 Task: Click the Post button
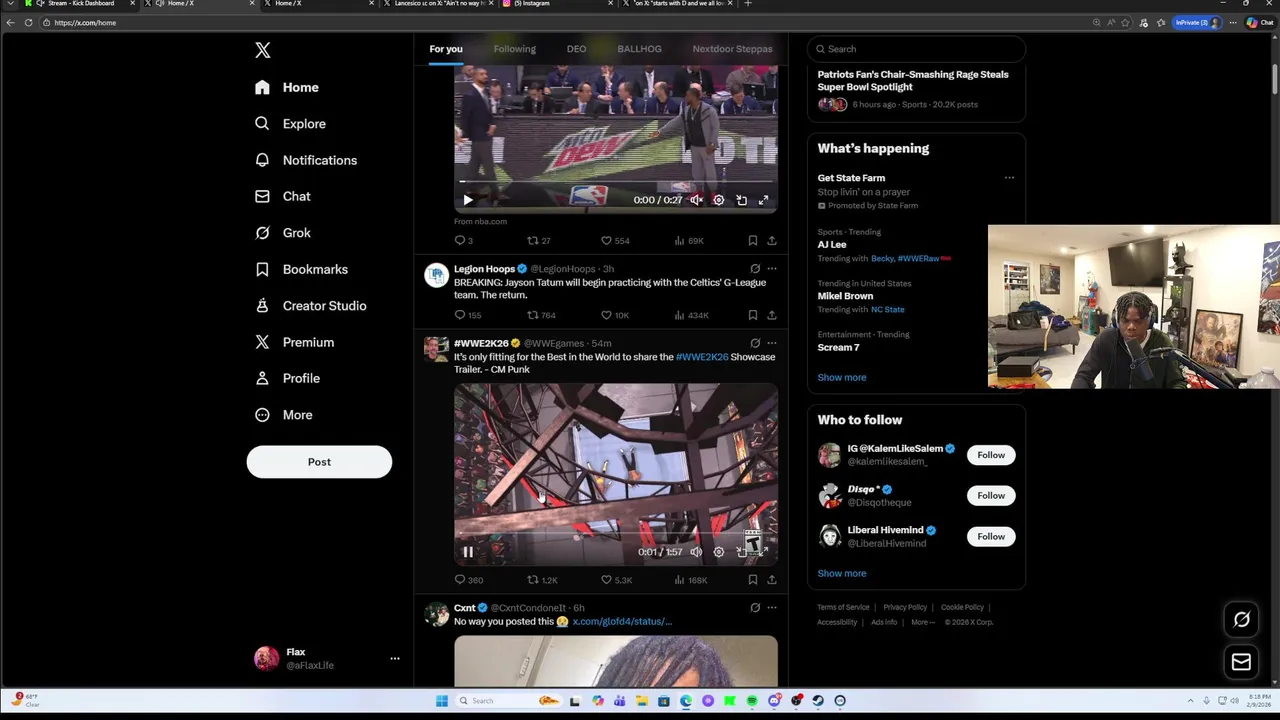click(x=319, y=462)
